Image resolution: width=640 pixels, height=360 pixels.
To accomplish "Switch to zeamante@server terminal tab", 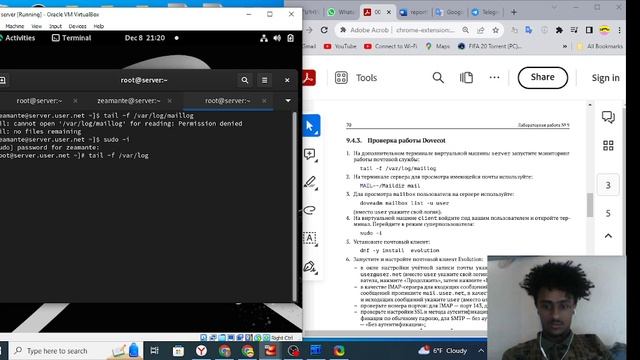I will 129,100.
